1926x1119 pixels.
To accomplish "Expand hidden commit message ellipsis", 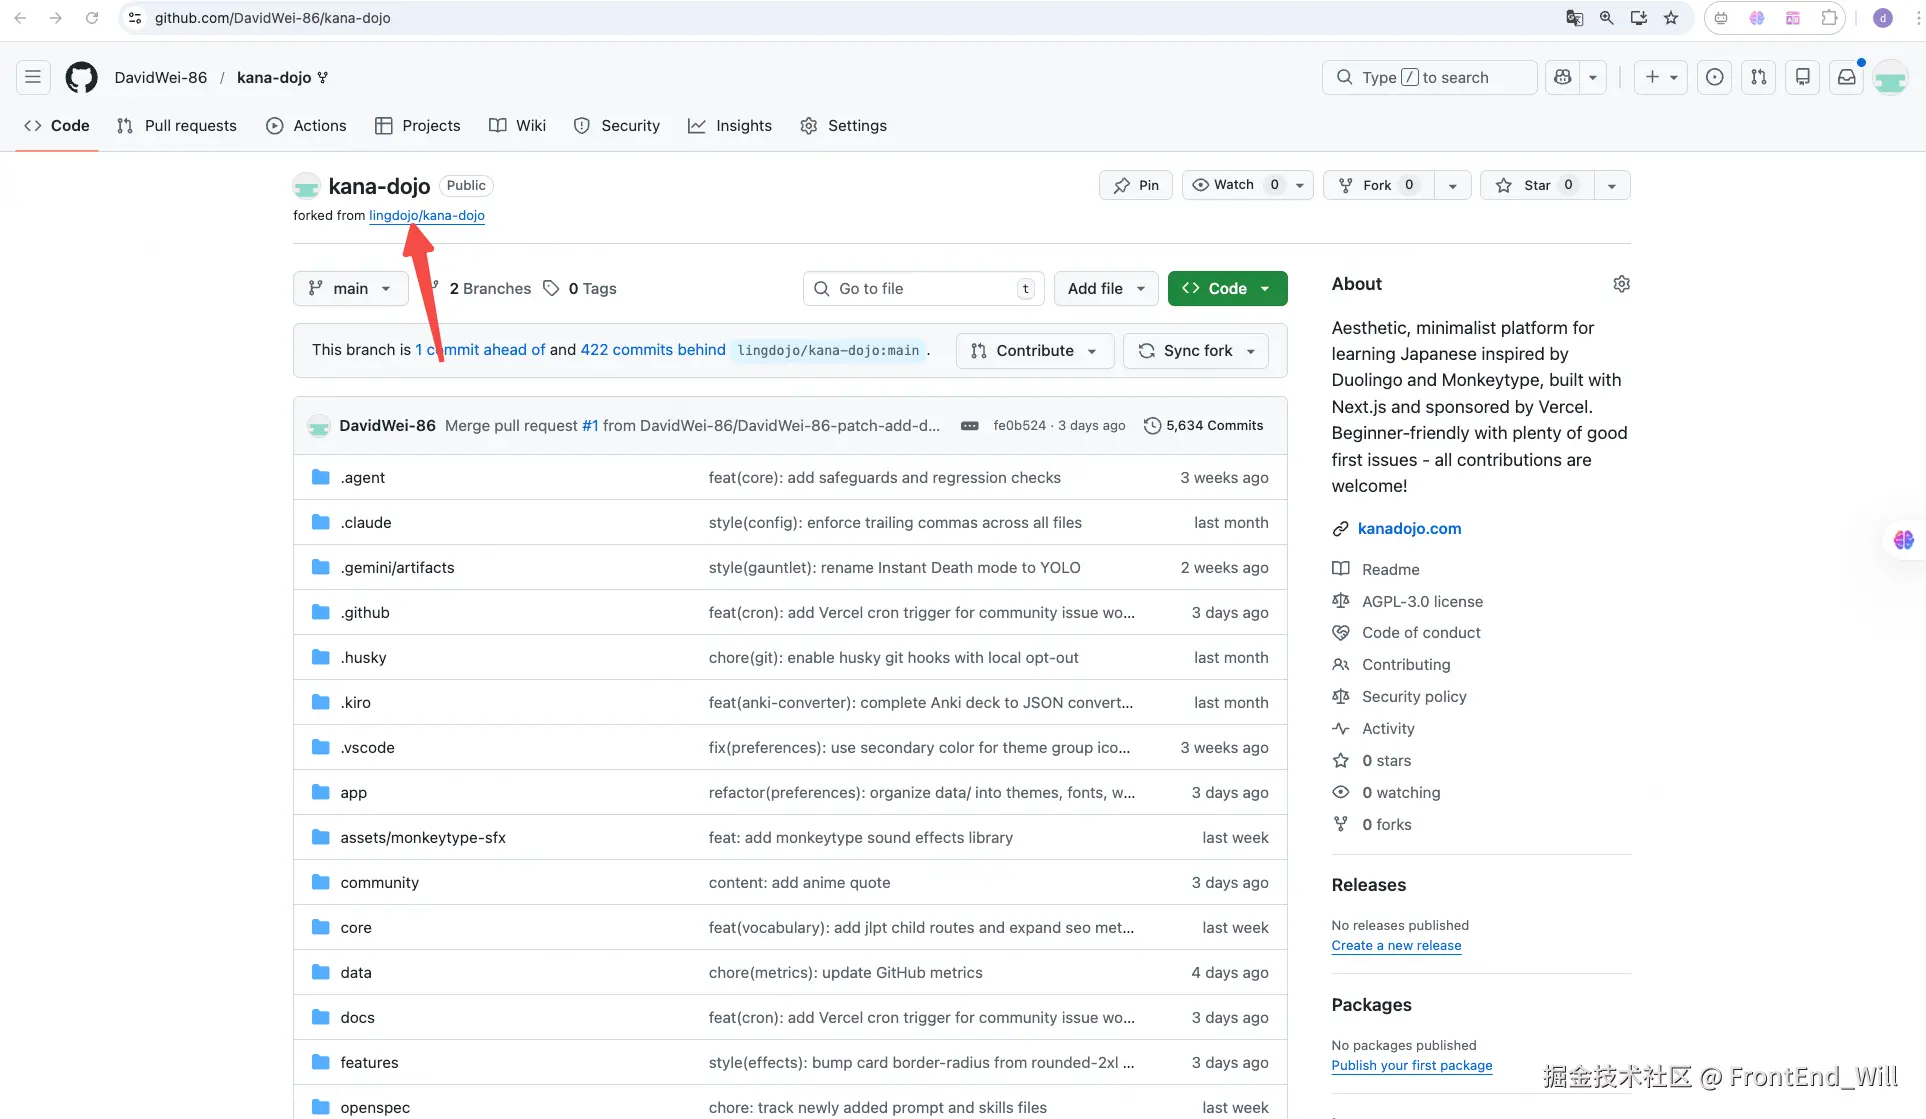I will click(969, 426).
